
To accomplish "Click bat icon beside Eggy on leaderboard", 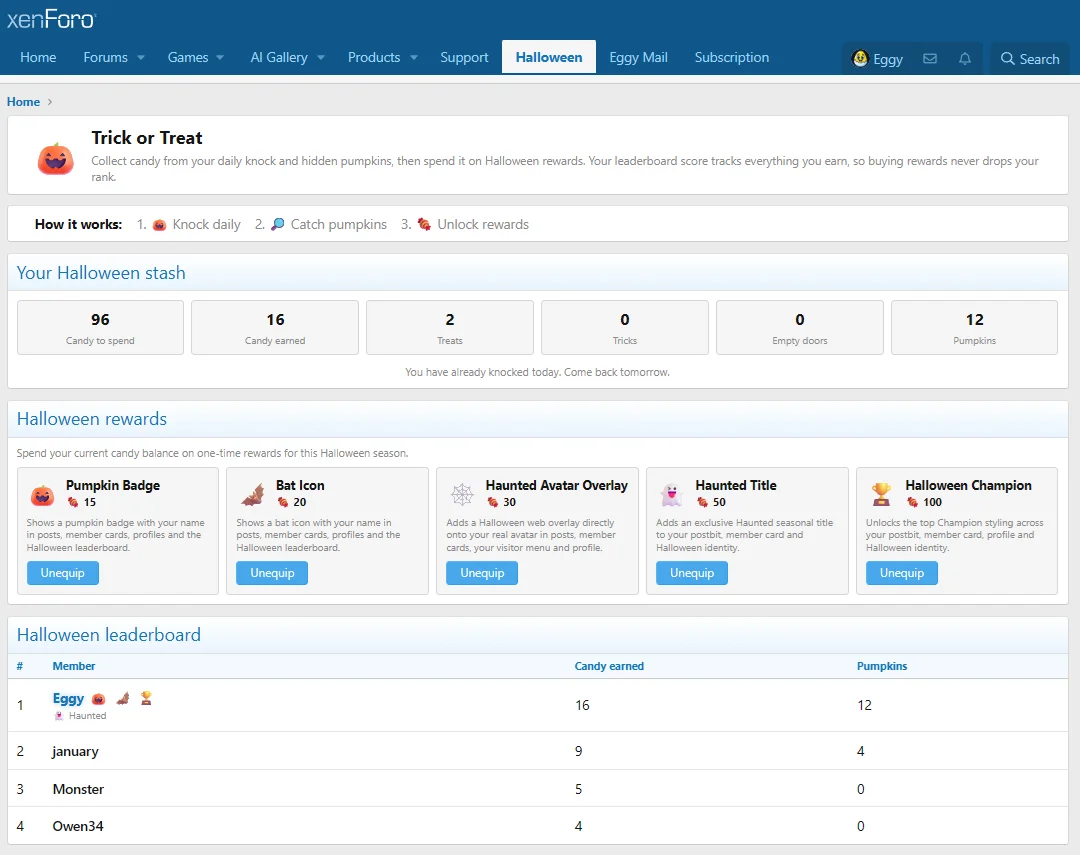I will click(123, 699).
